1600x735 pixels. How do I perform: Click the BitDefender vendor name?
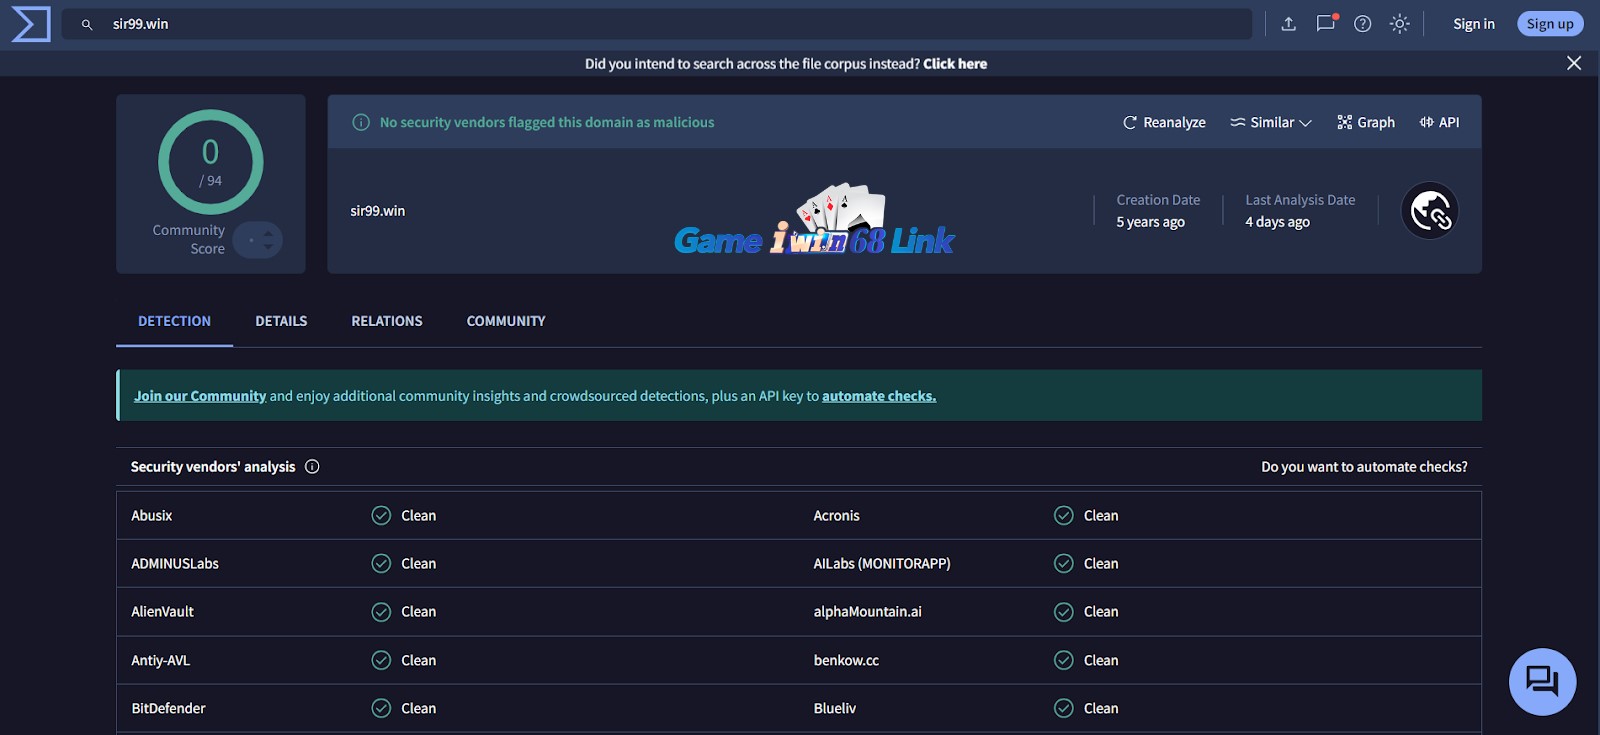point(168,709)
